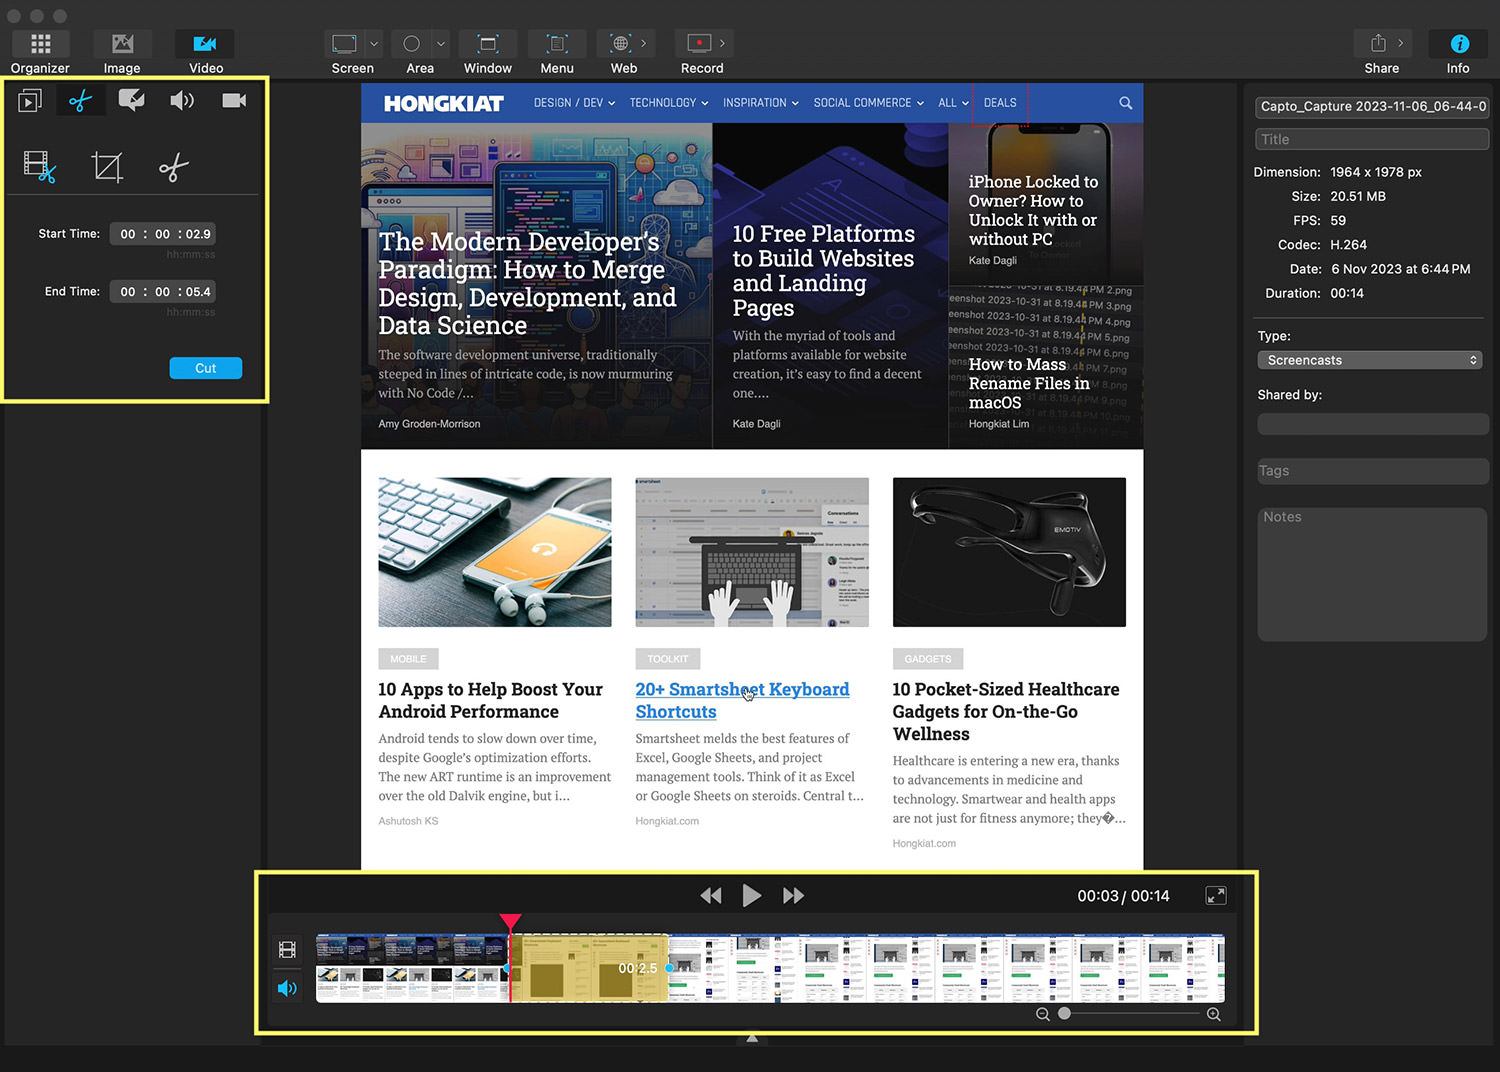Screen dimensions: 1500x1072
Task: Expand the Share options chevron
Action: click(1401, 43)
